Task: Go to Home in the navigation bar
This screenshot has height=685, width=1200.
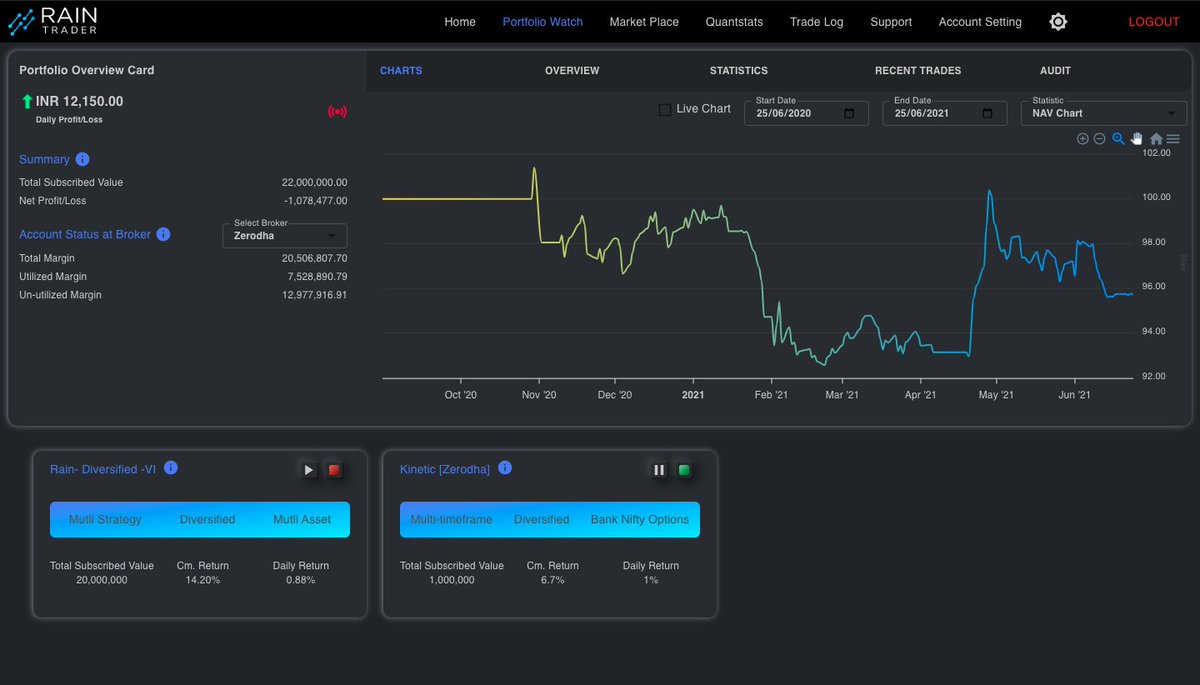Action: tap(460, 22)
